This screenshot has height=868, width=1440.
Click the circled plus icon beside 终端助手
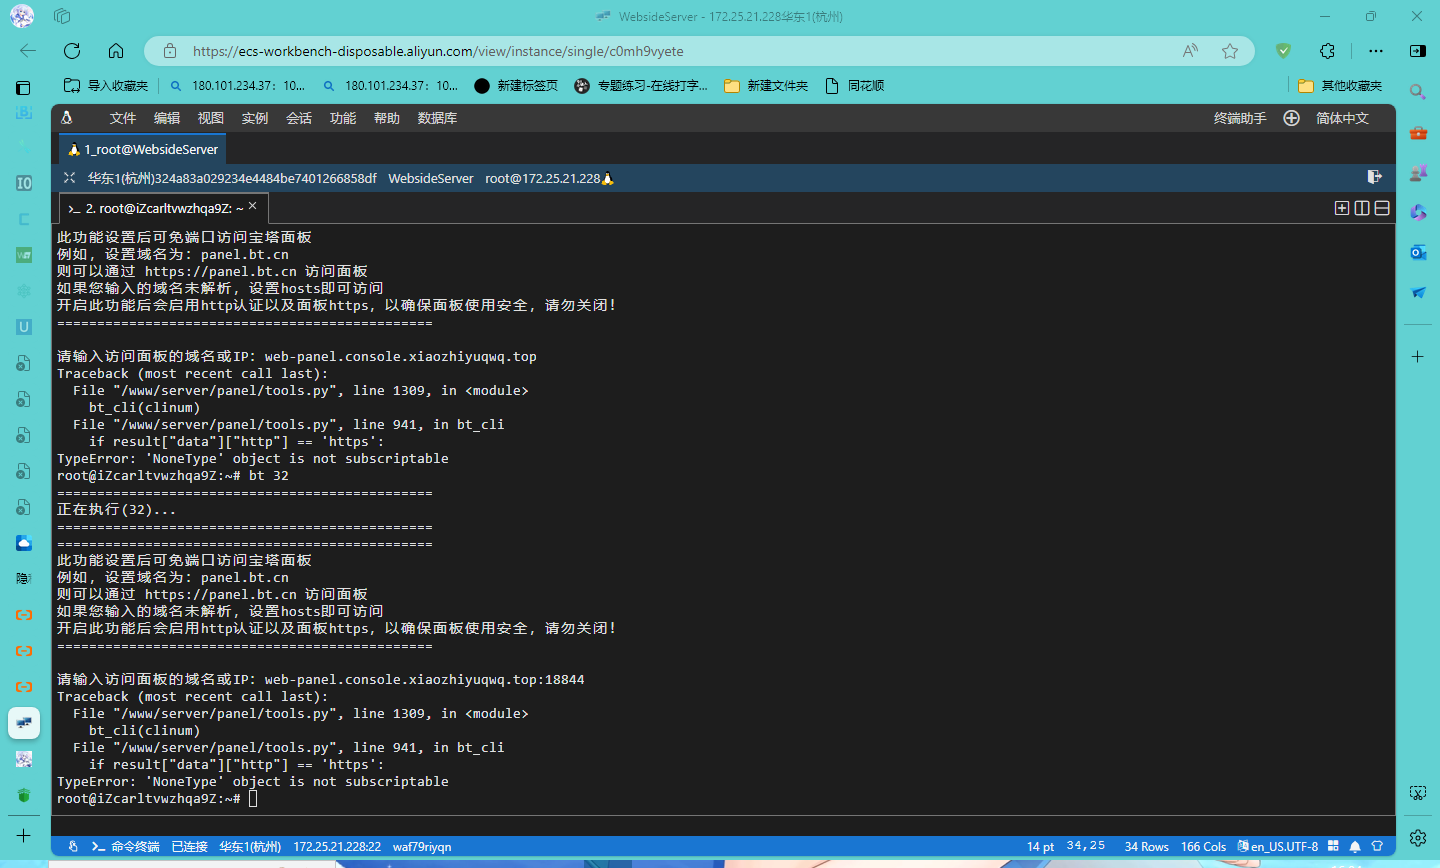click(1292, 118)
